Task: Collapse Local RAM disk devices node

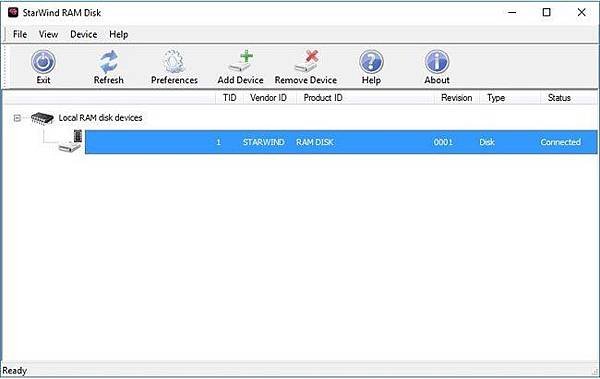Action: point(17,118)
